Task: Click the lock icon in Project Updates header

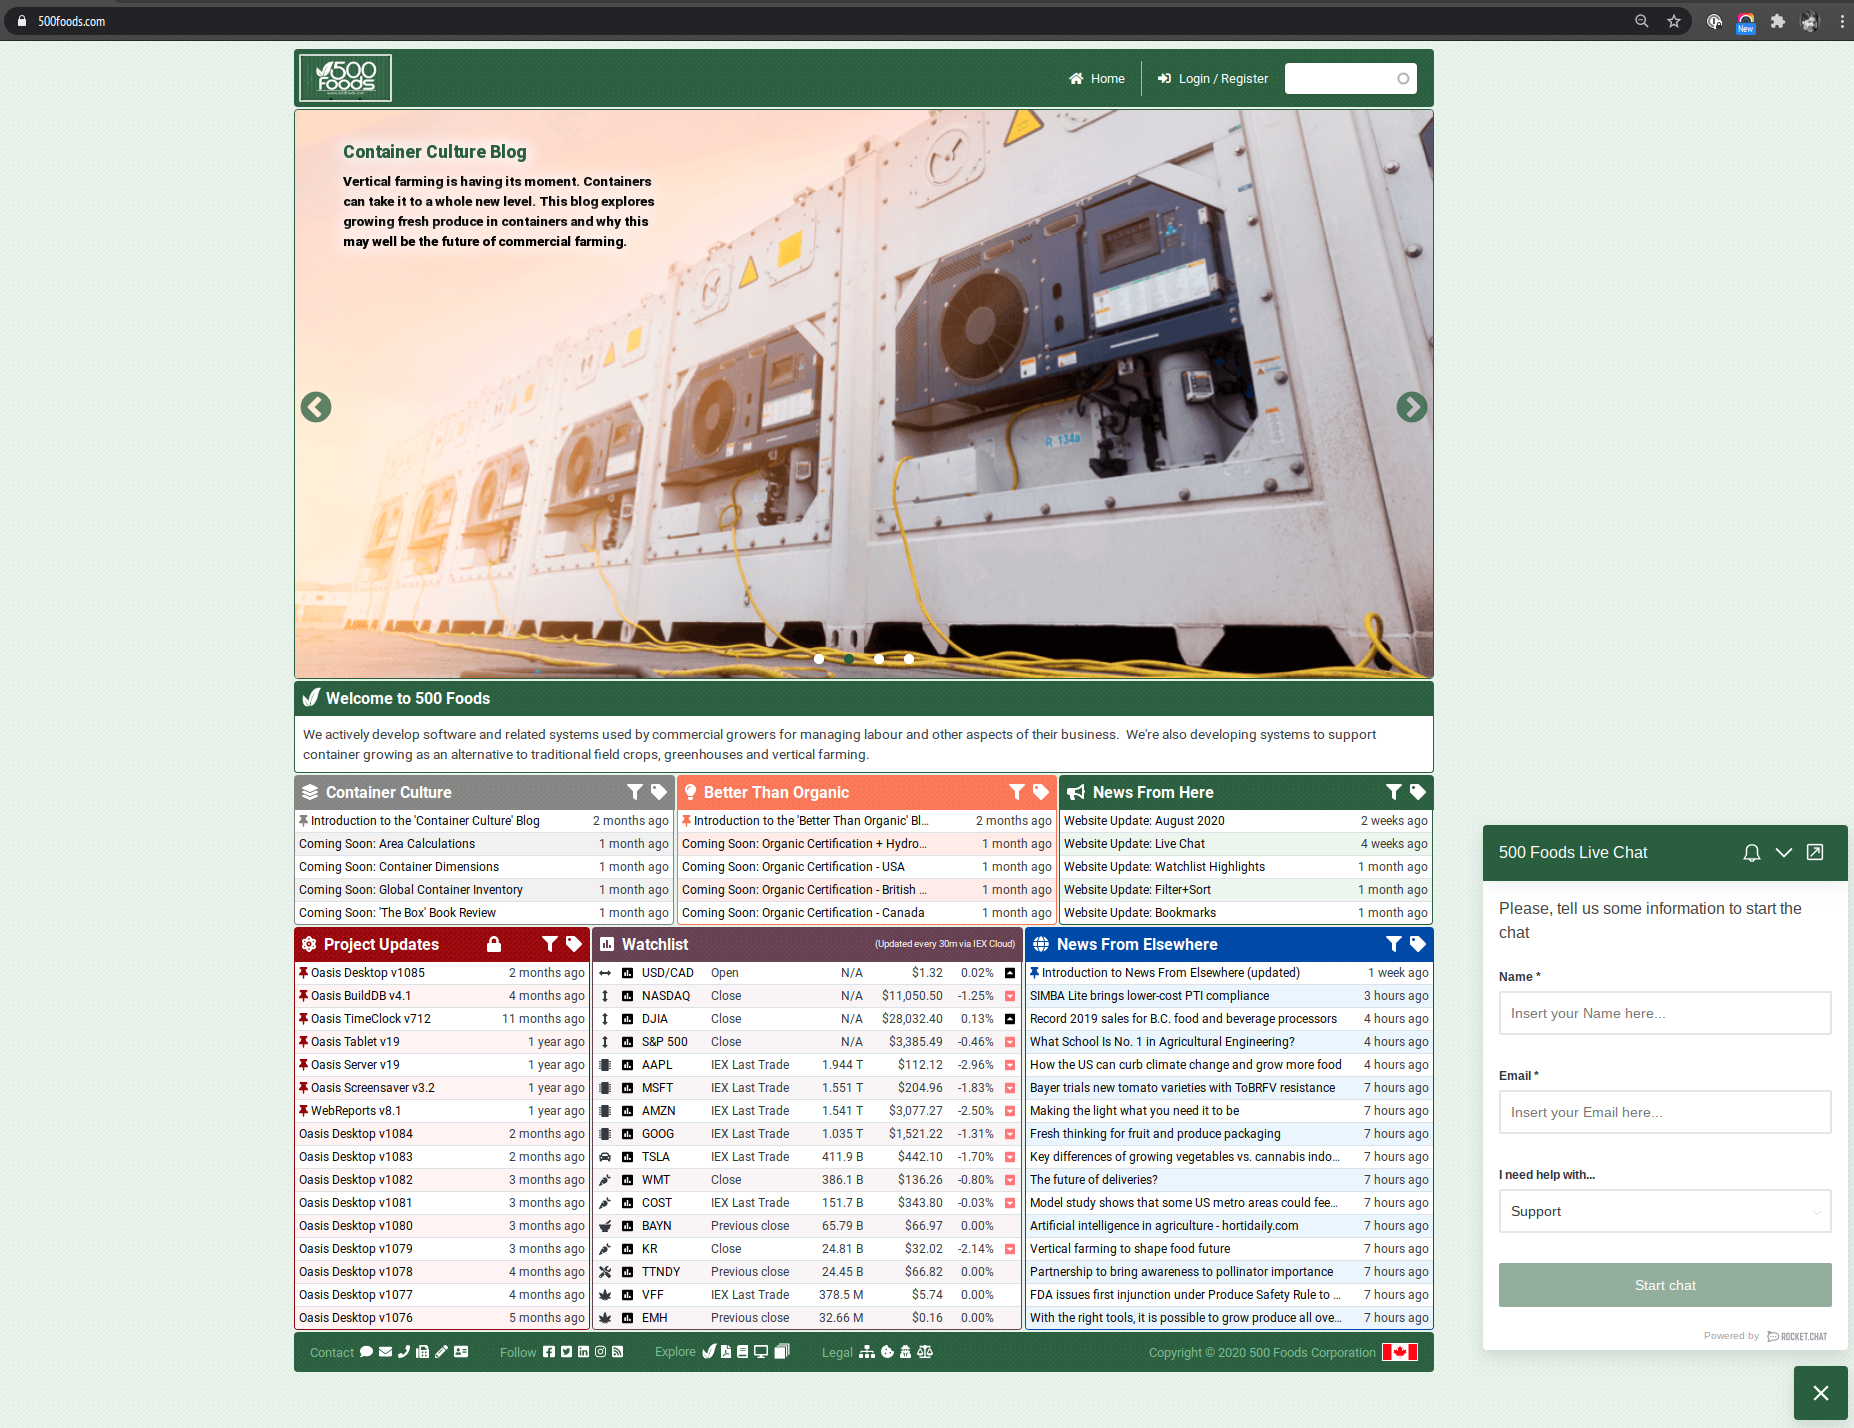Action: [494, 944]
